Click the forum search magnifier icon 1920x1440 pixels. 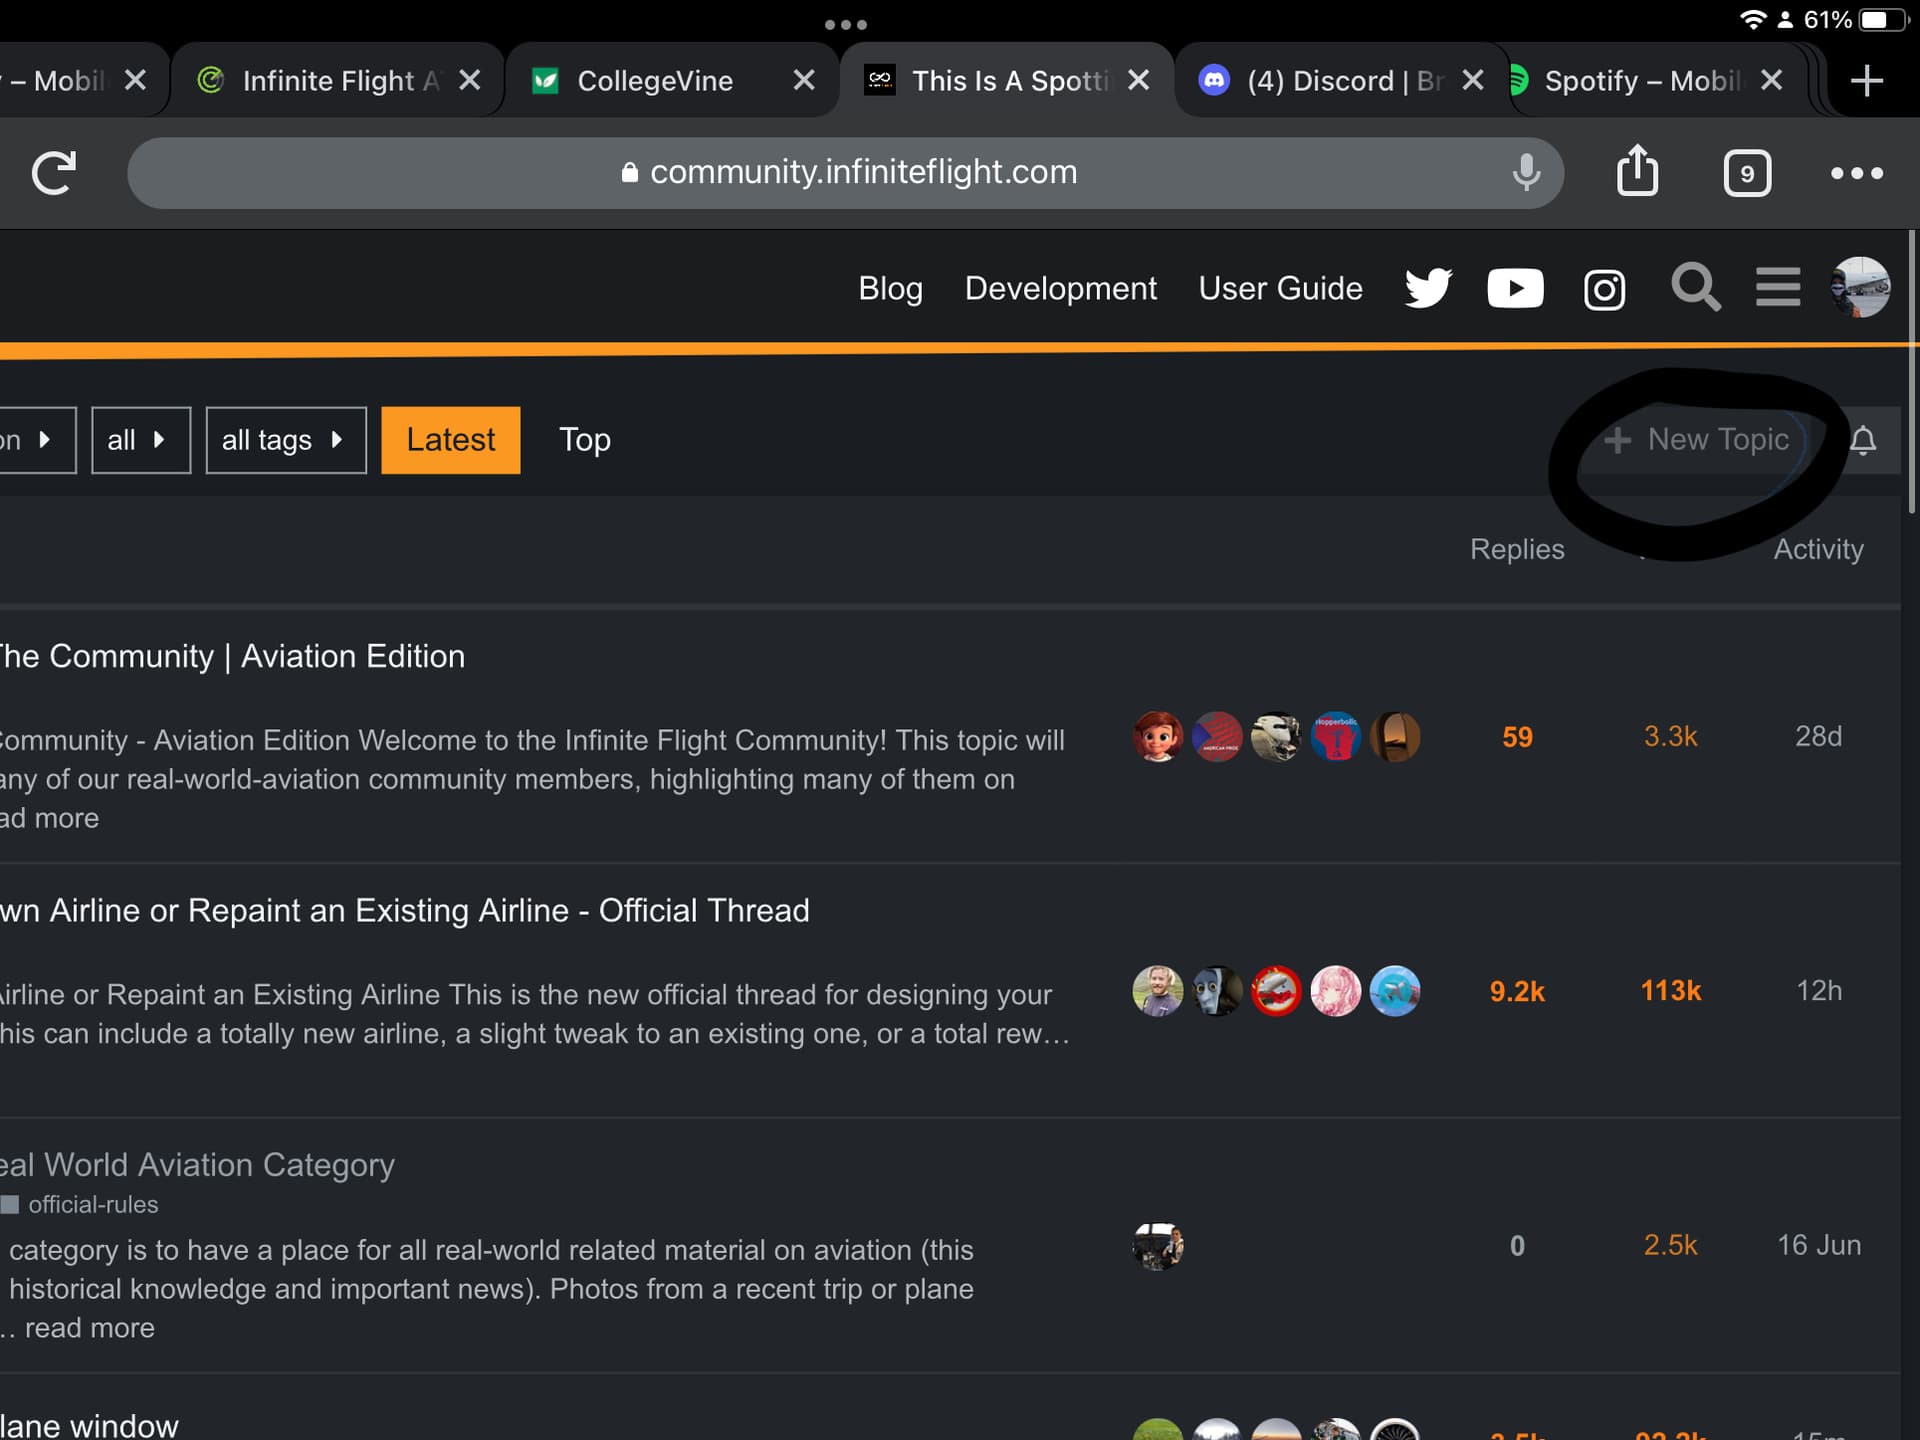coord(1695,288)
